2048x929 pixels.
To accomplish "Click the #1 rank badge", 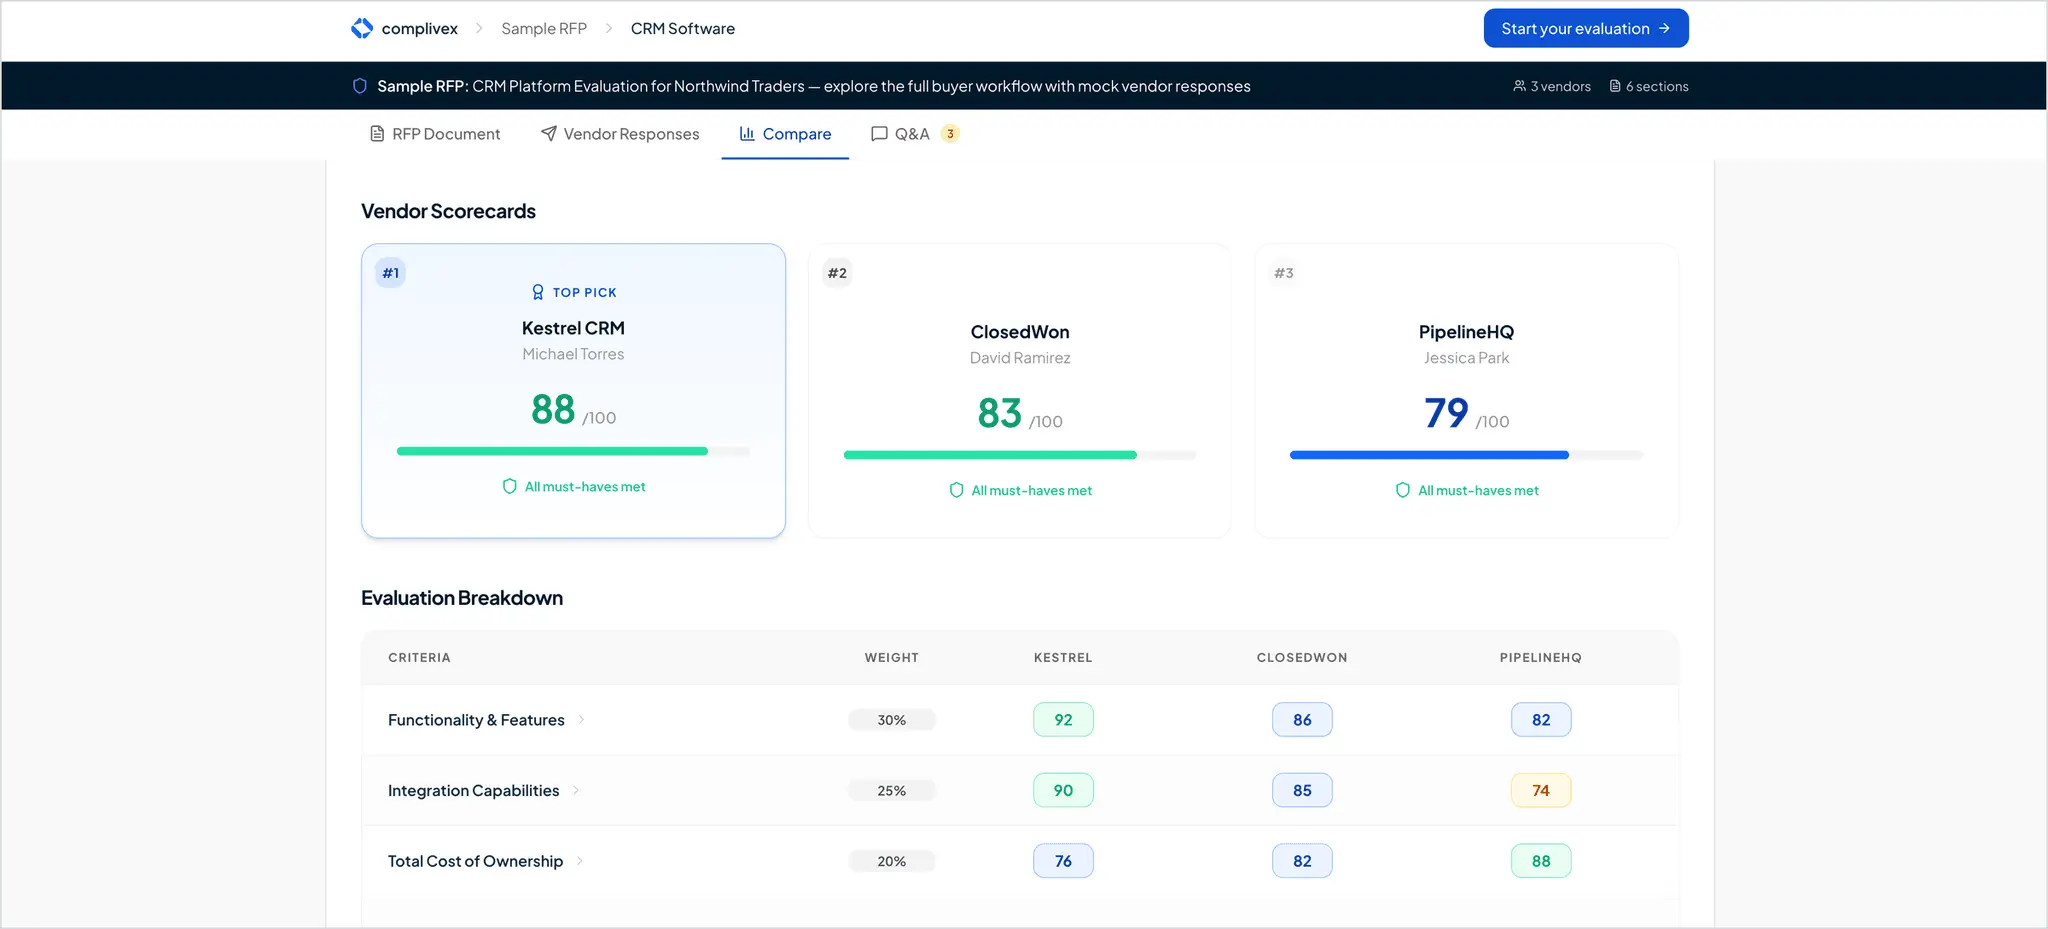I will tap(391, 273).
